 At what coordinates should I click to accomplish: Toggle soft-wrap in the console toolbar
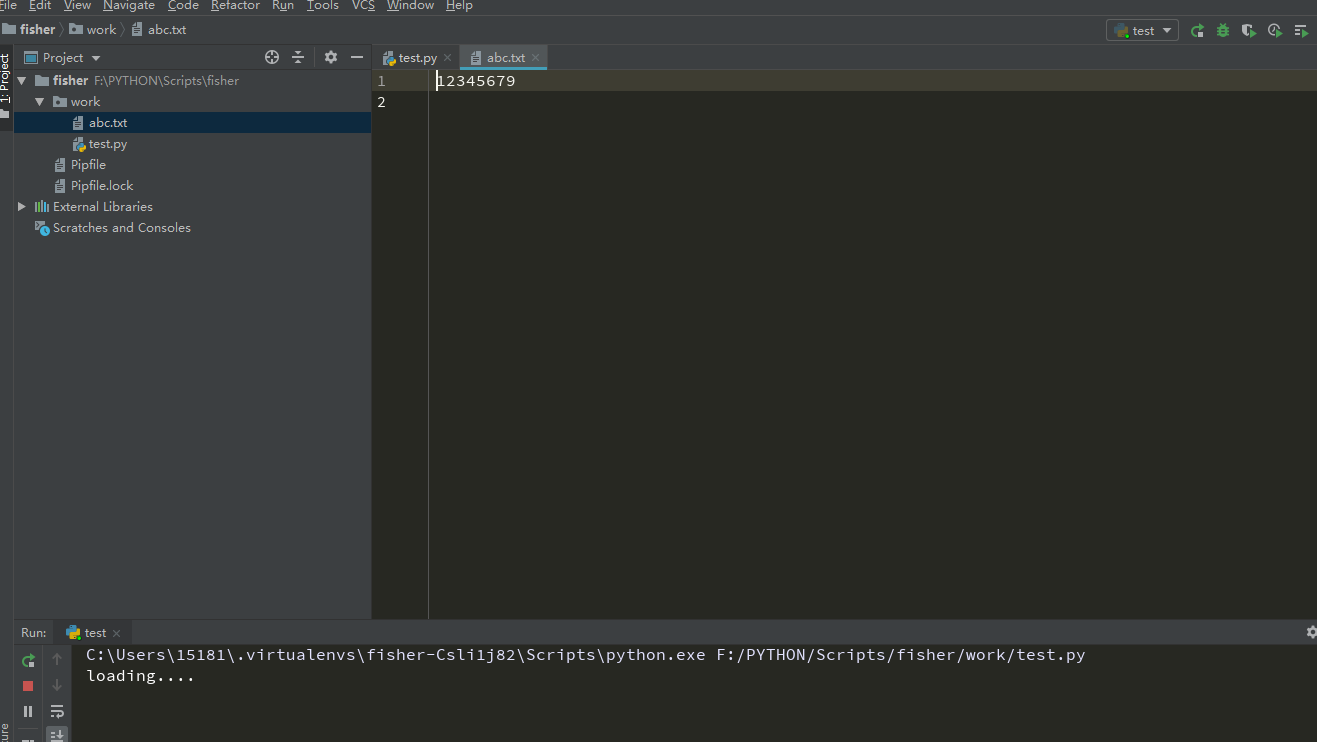coord(57,711)
